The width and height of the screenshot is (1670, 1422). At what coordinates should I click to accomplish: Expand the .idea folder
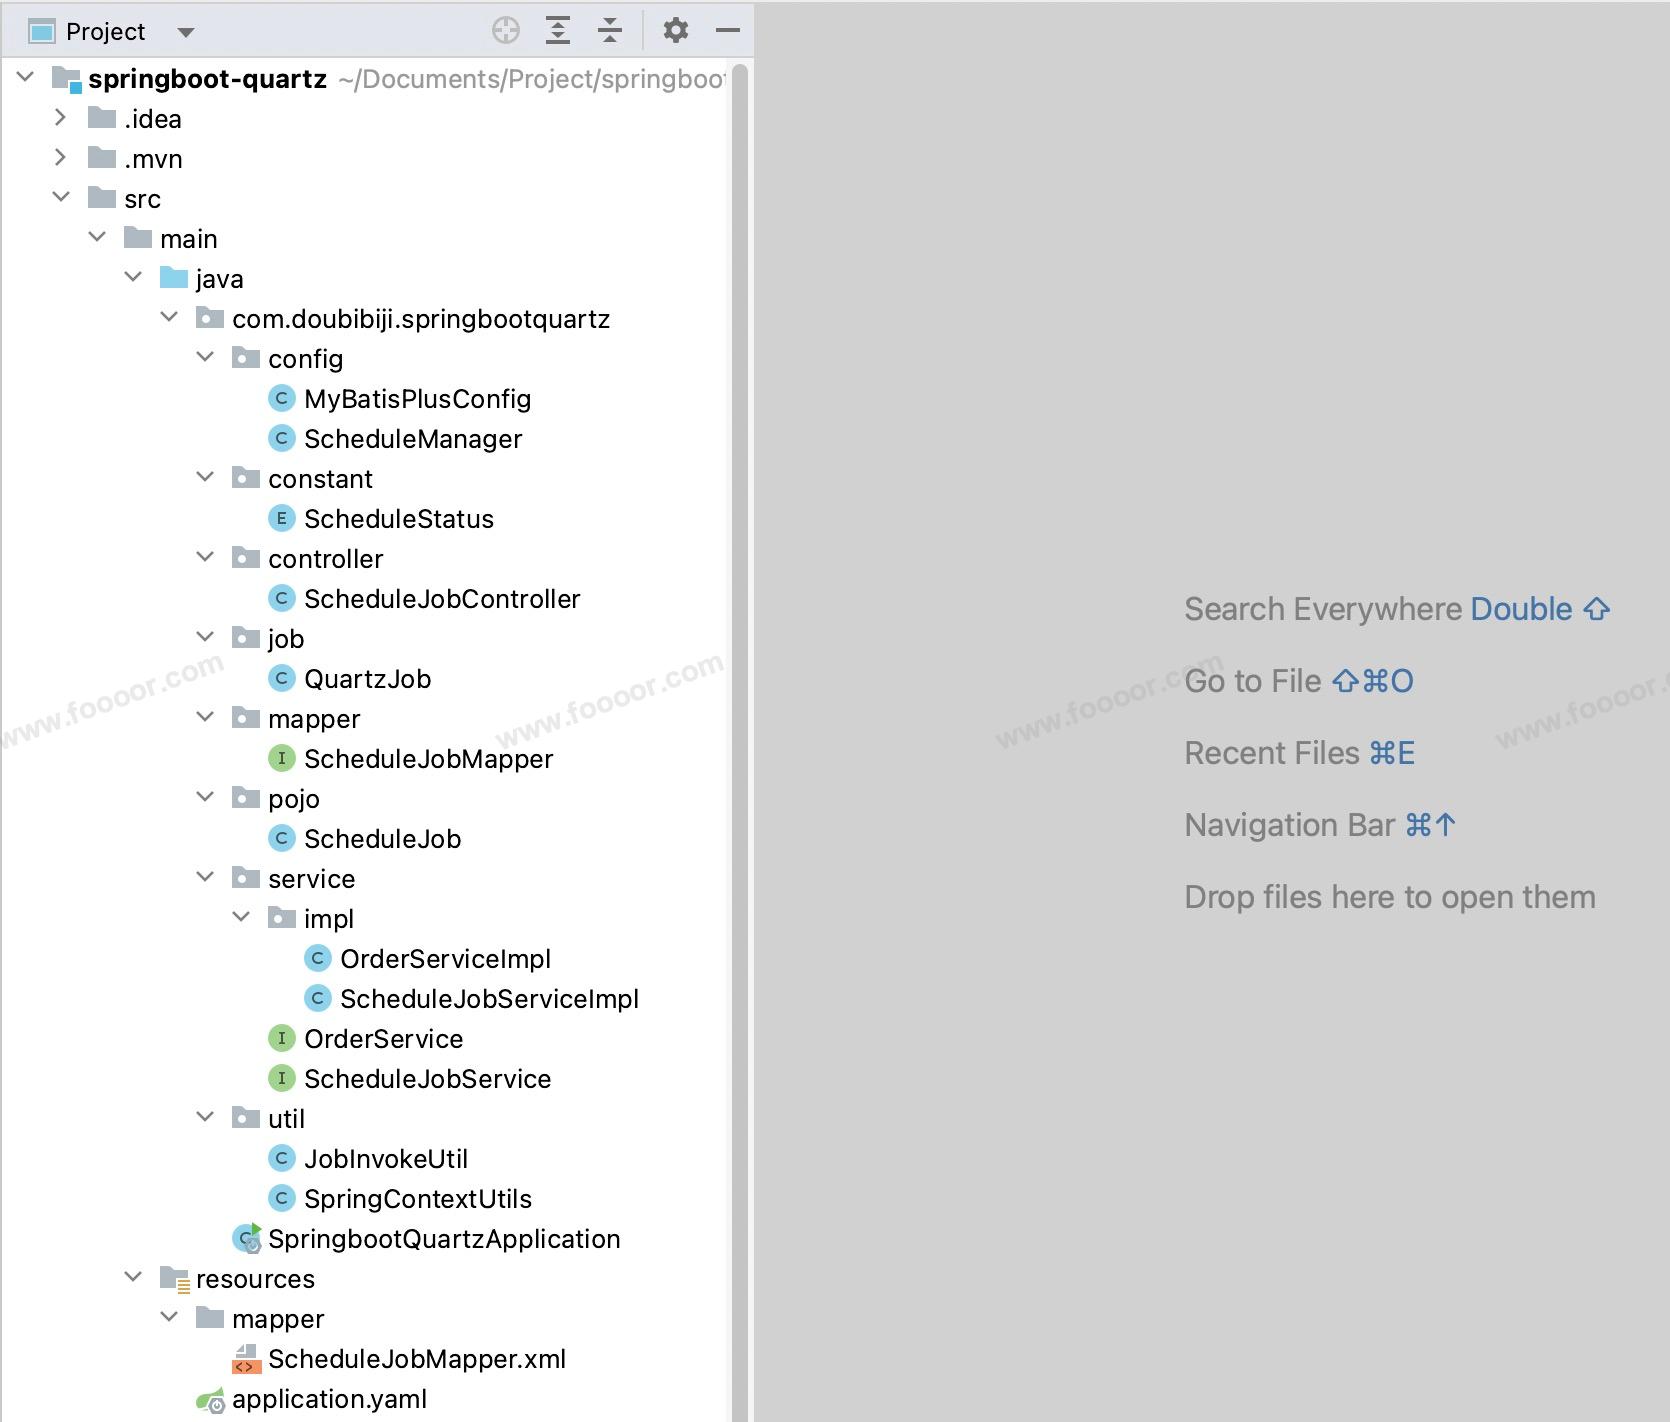point(61,118)
